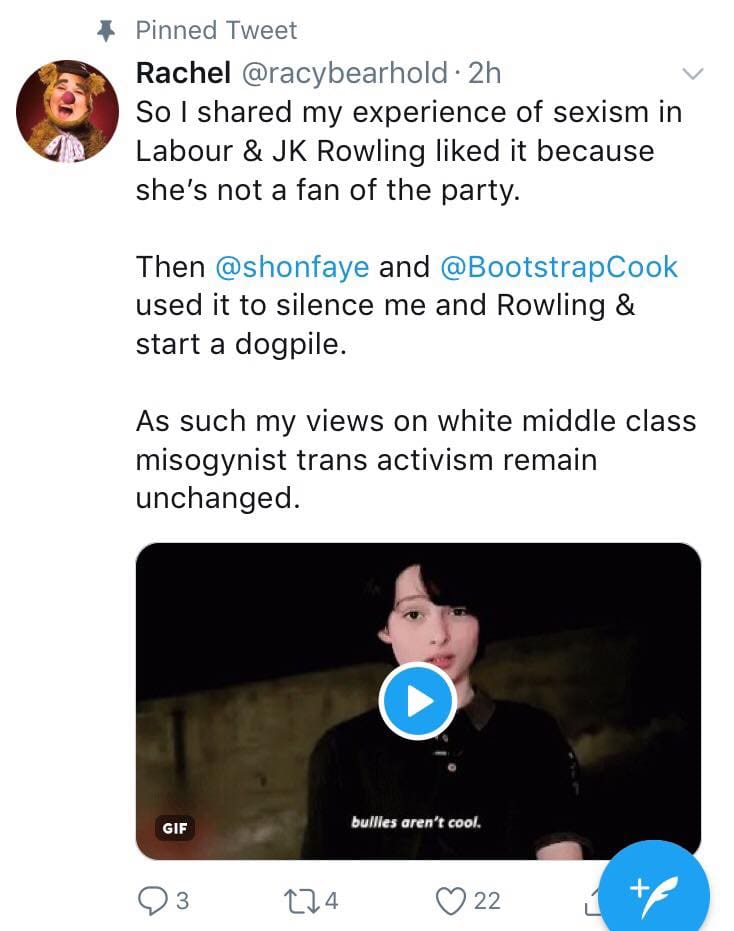Tap the reply speech bubble icon
Screen dimensions: 734x931
pos(151,900)
